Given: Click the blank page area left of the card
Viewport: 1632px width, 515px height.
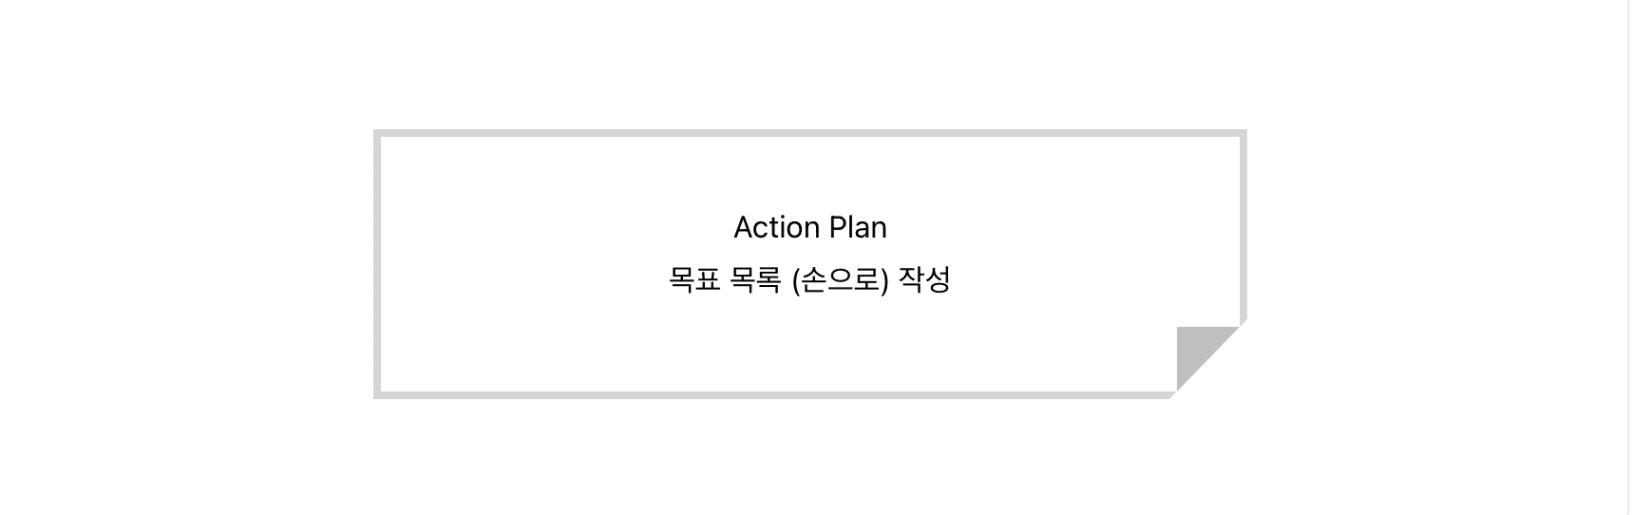Looking at the screenshot, I should [x=186, y=264].
